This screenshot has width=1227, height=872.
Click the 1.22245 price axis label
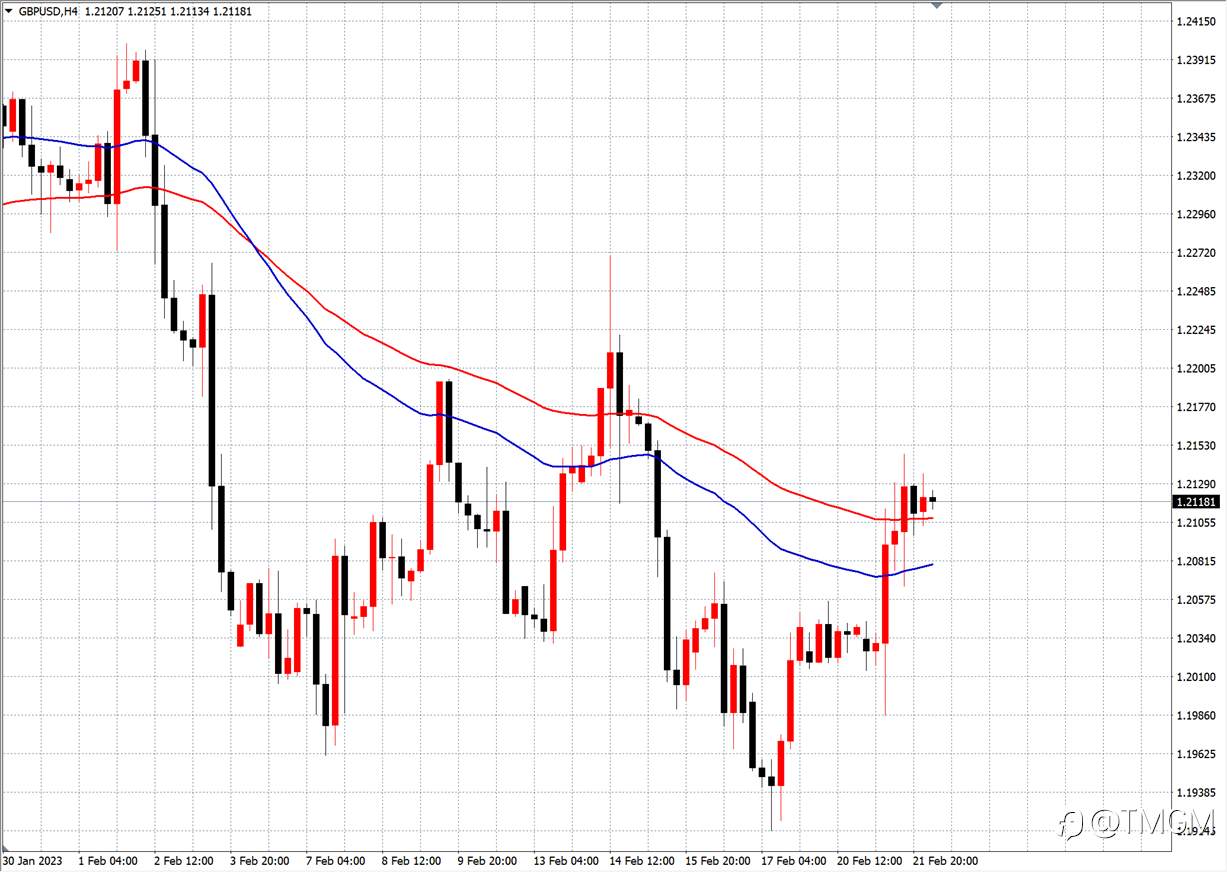1196,330
